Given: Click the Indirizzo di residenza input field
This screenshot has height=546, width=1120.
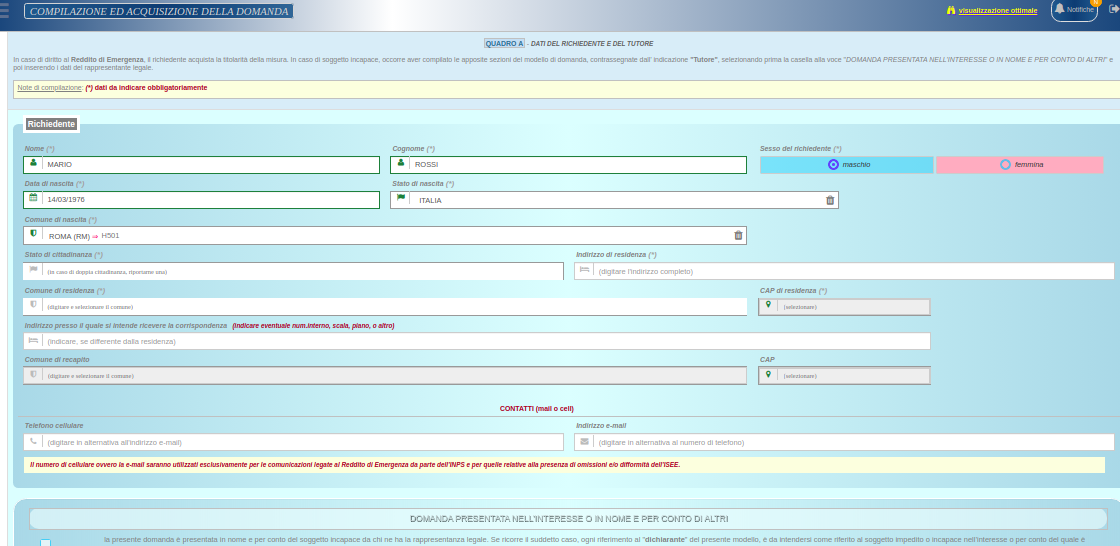Looking at the screenshot, I should pos(850,271).
